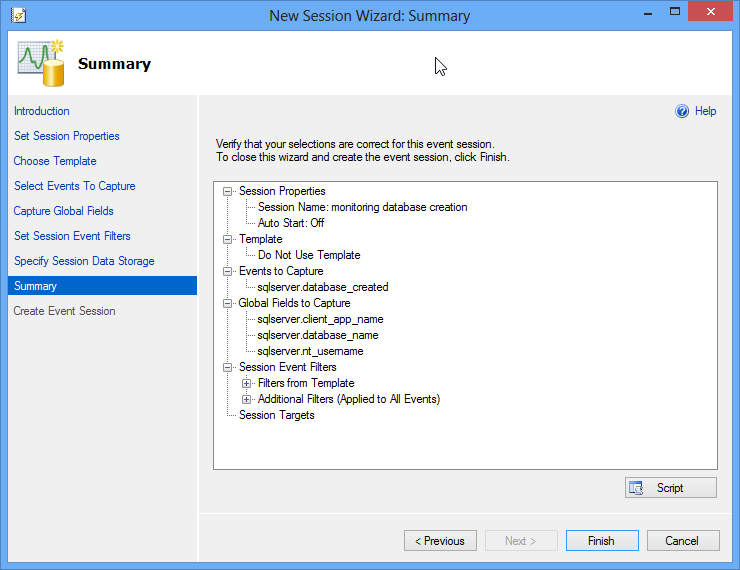The image size is (740, 570).
Task: Go to the Introduction wizard page
Action: tap(42, 111)
